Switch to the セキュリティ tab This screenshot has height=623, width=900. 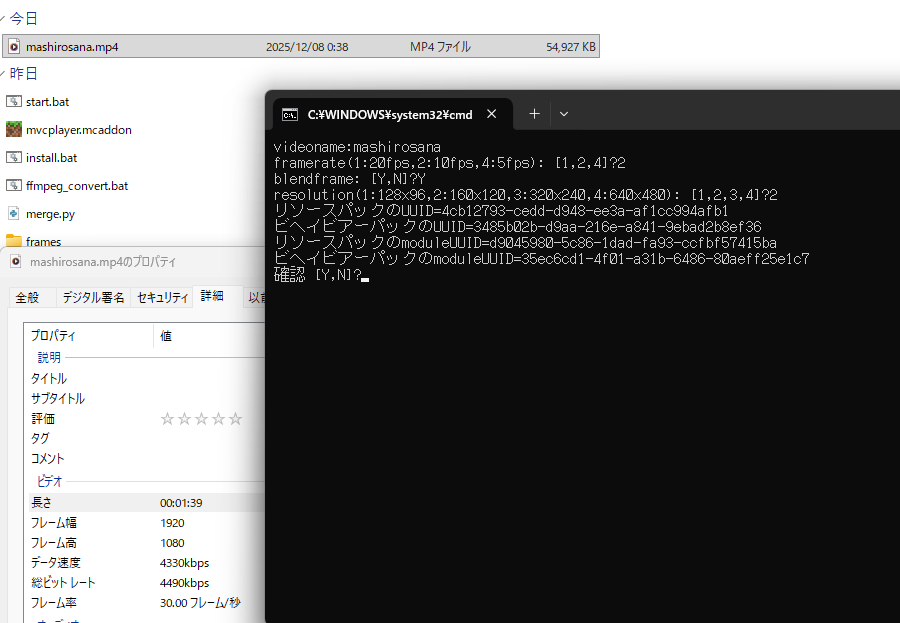[x=162, y=297]
